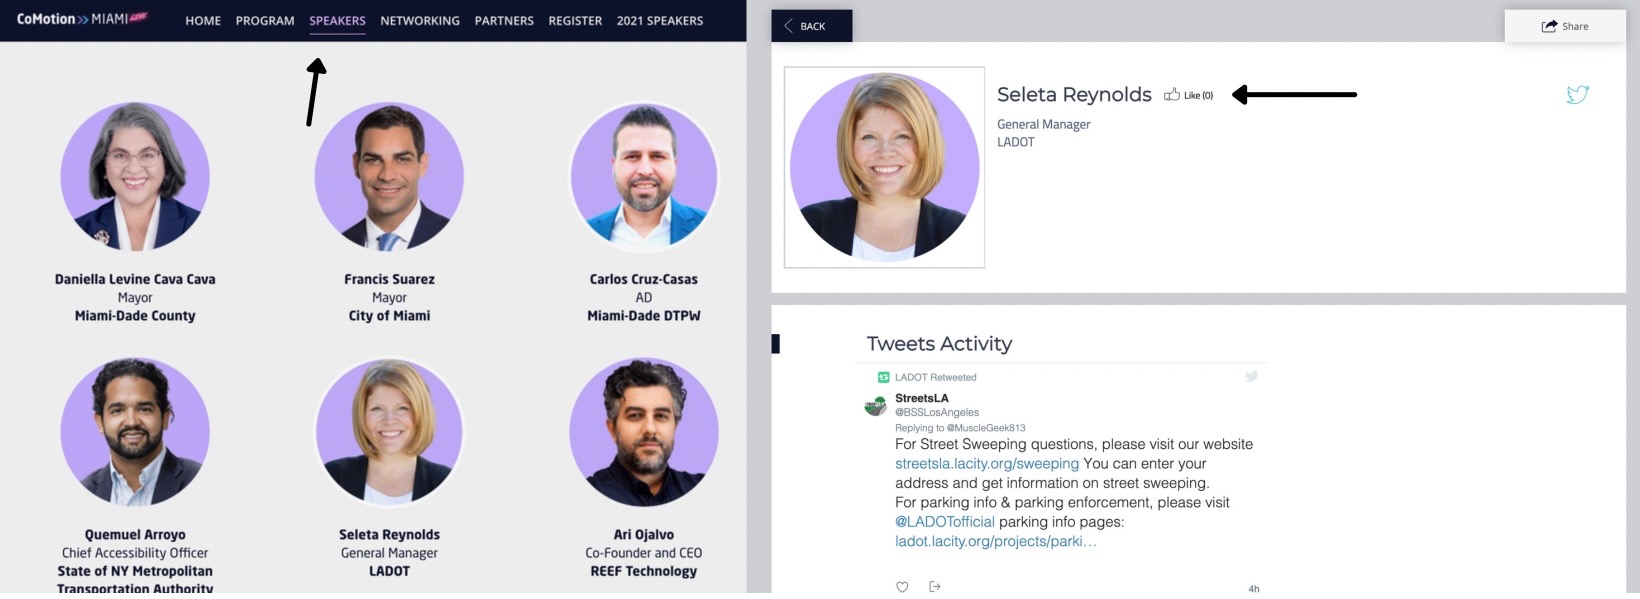
Task: Click the LADOT Retweeted label
Action: pos(936,377)
